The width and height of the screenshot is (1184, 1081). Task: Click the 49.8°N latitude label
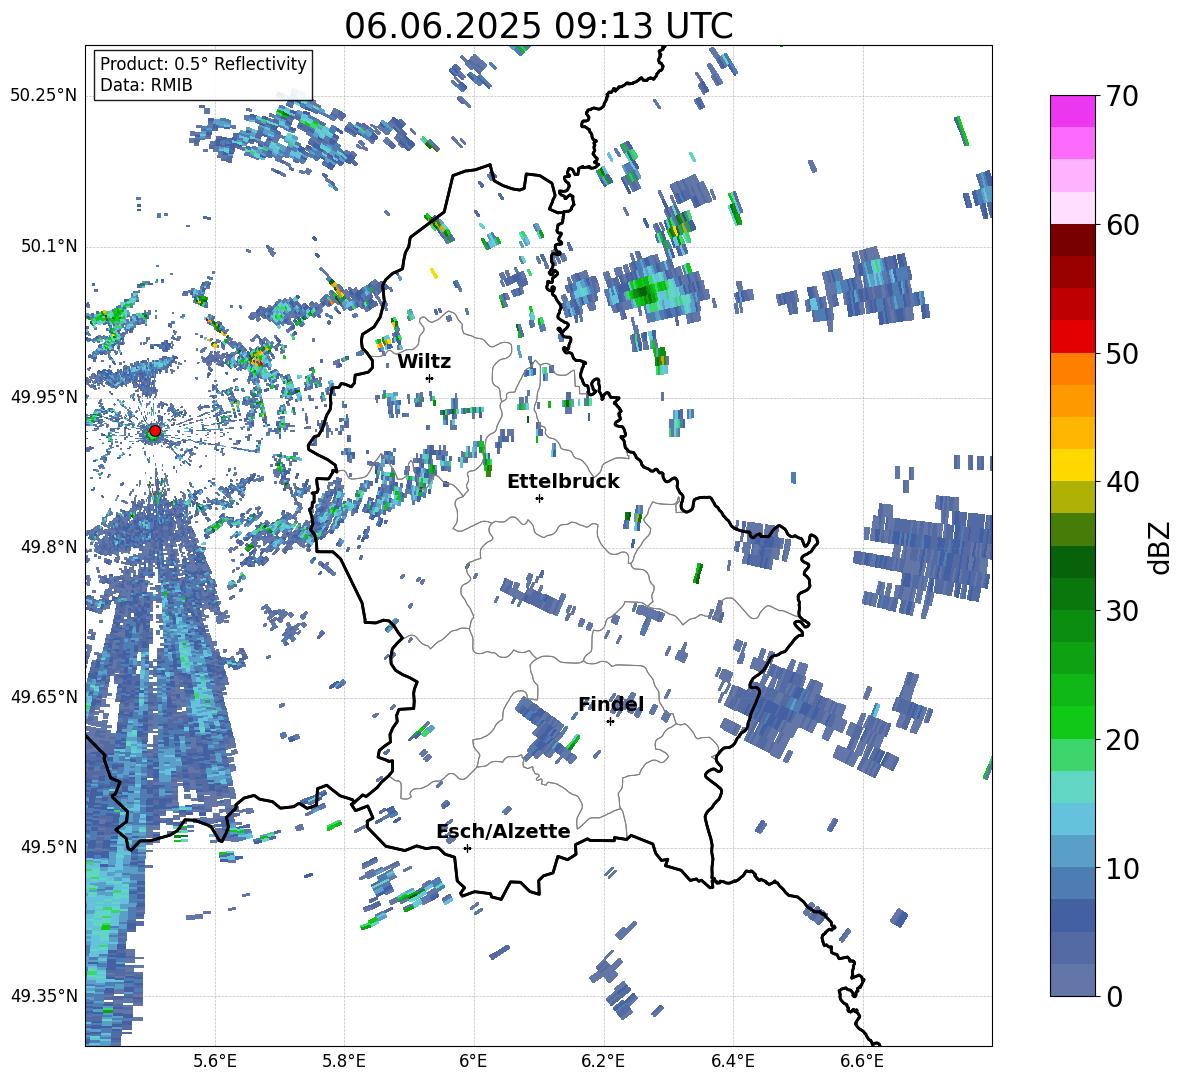(49, 547)
